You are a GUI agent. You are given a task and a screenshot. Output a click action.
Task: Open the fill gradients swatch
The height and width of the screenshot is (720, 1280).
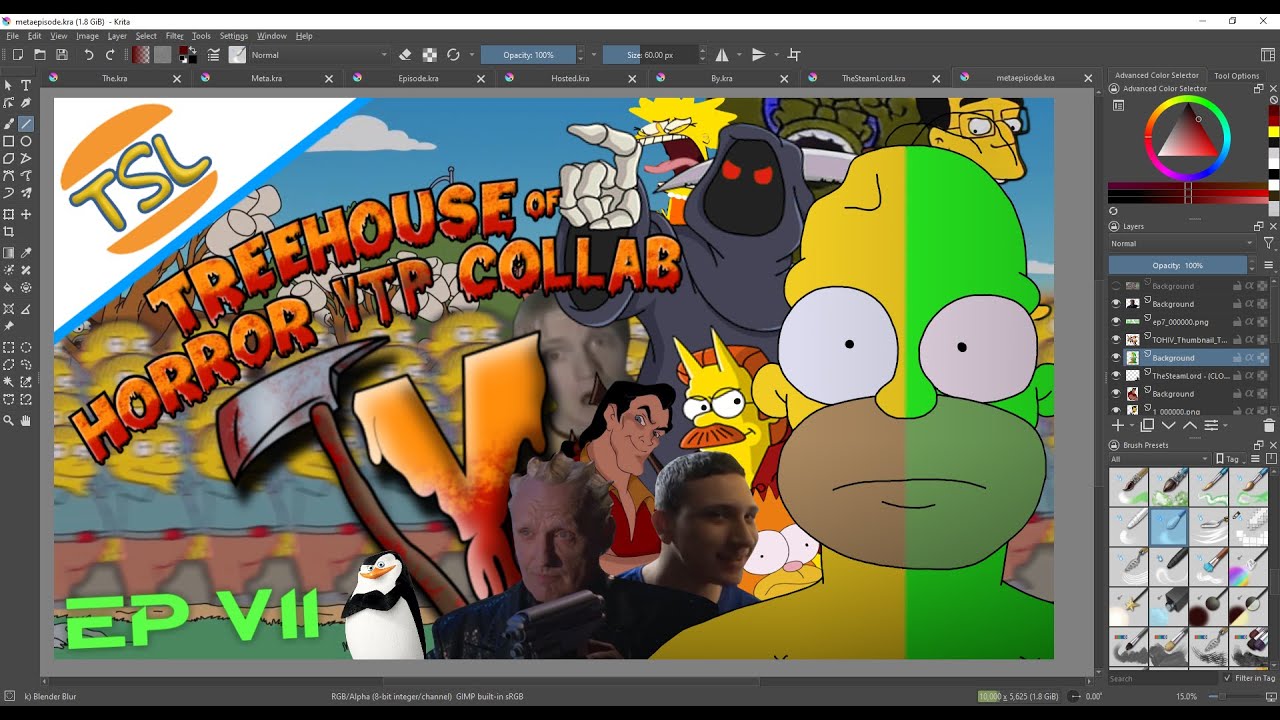(x=141, y=55)
